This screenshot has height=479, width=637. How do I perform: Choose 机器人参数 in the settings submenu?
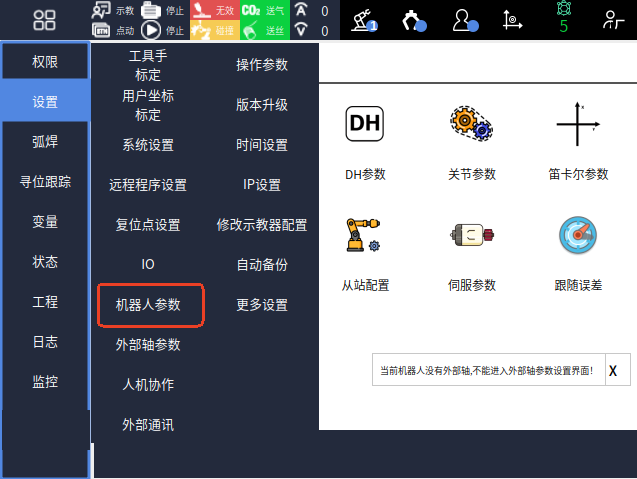pos(148,305)
